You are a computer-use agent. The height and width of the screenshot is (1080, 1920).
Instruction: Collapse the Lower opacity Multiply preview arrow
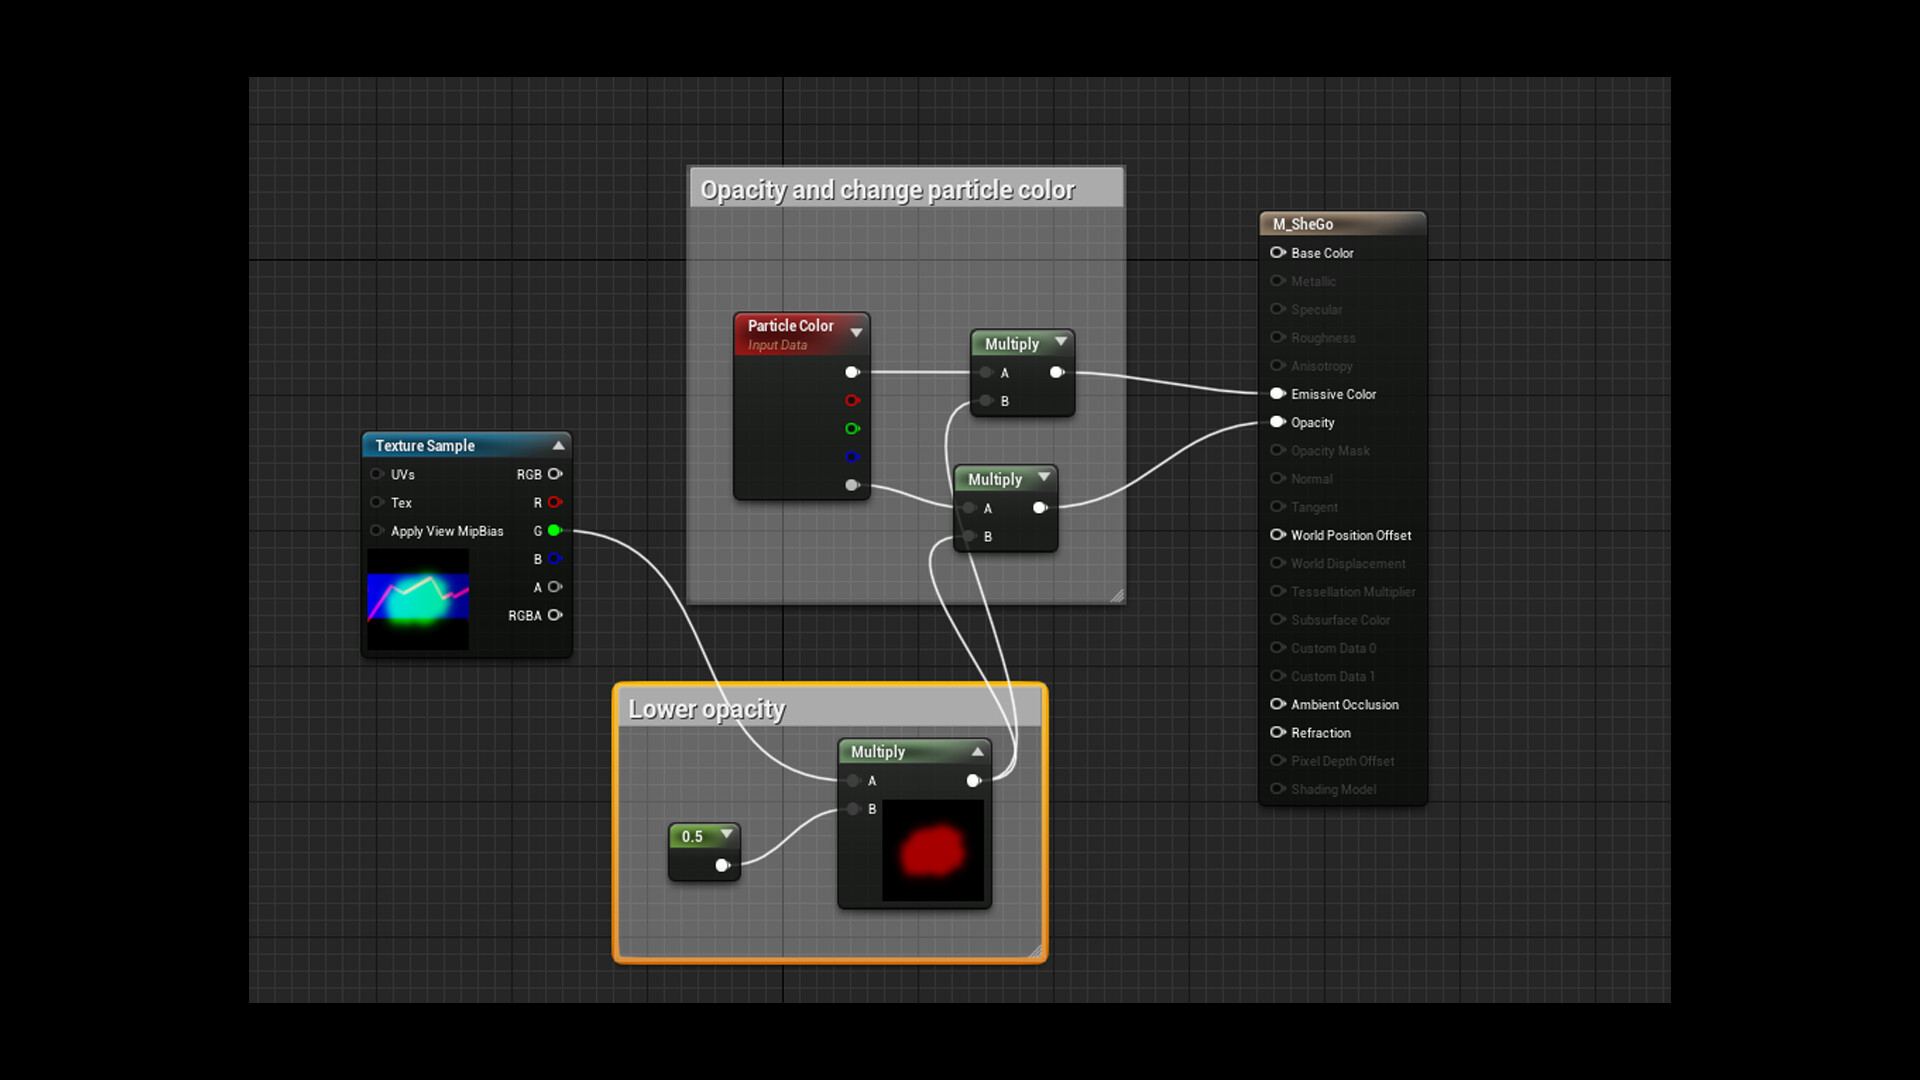(x=977, y=751)
